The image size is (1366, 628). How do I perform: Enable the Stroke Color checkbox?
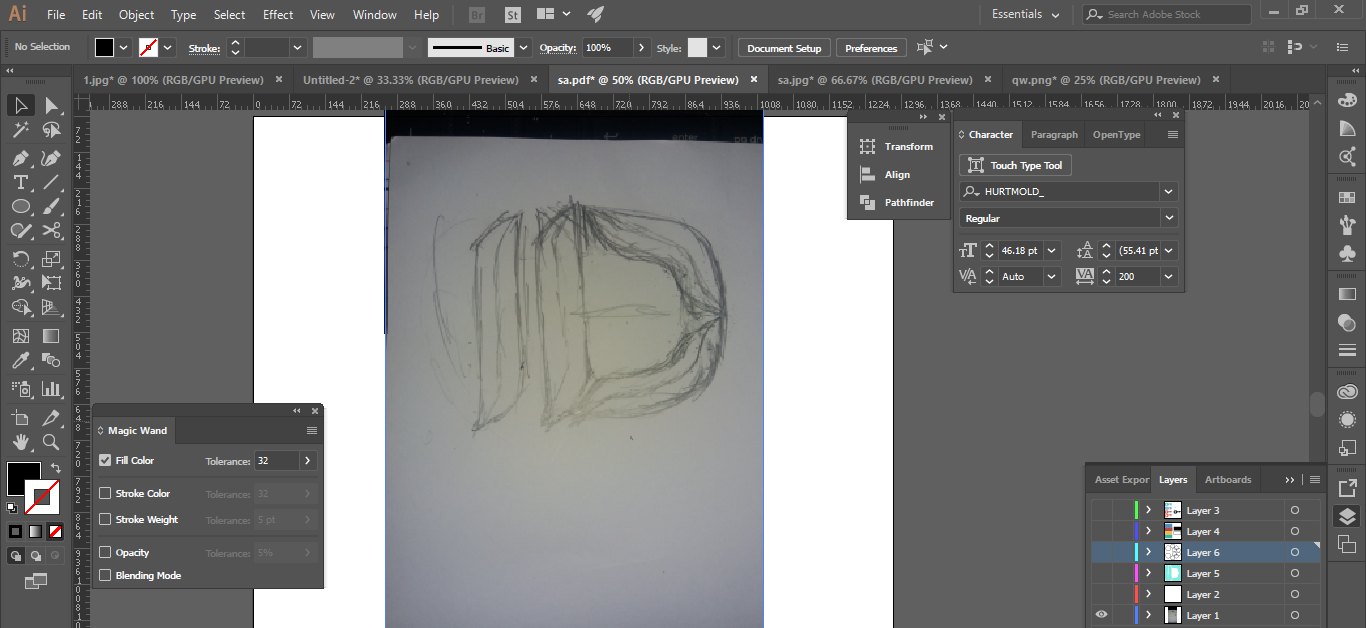point(105,494)
